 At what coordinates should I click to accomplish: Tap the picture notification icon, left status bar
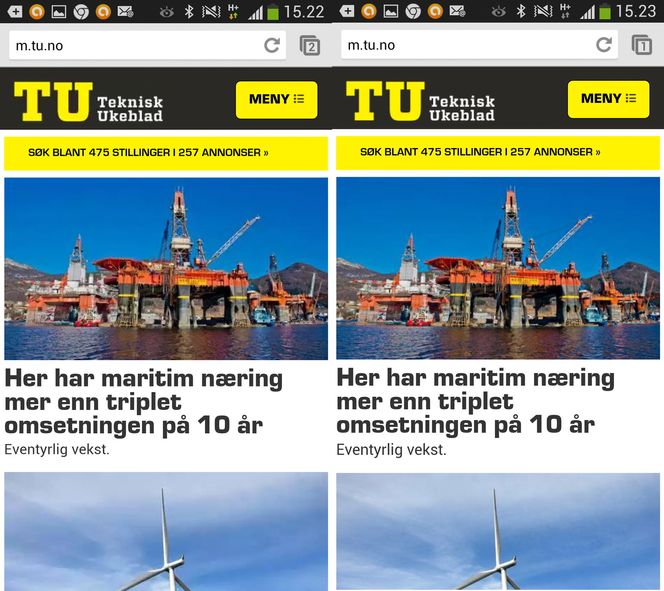coord(59,11)
